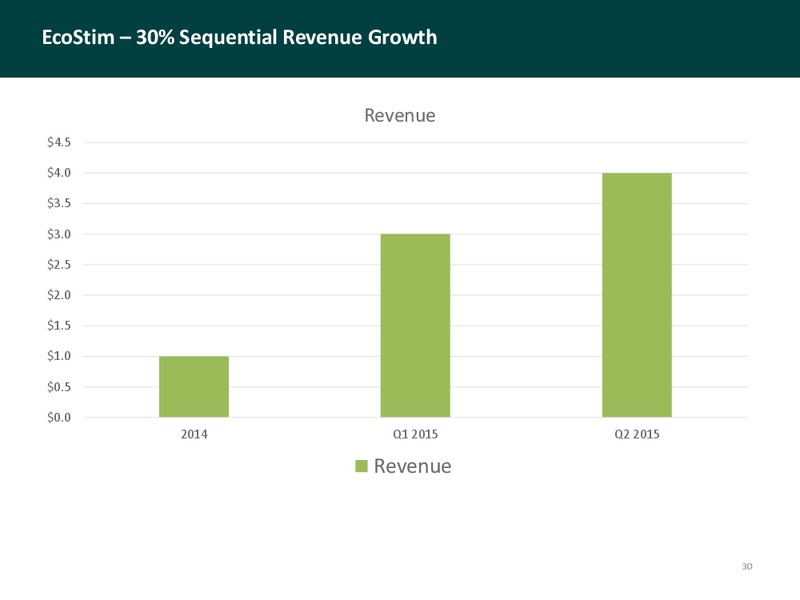Click the "$3.0" y-axis value
The width and height of the screenshot is (800, 600).
[x=59, y=234]
